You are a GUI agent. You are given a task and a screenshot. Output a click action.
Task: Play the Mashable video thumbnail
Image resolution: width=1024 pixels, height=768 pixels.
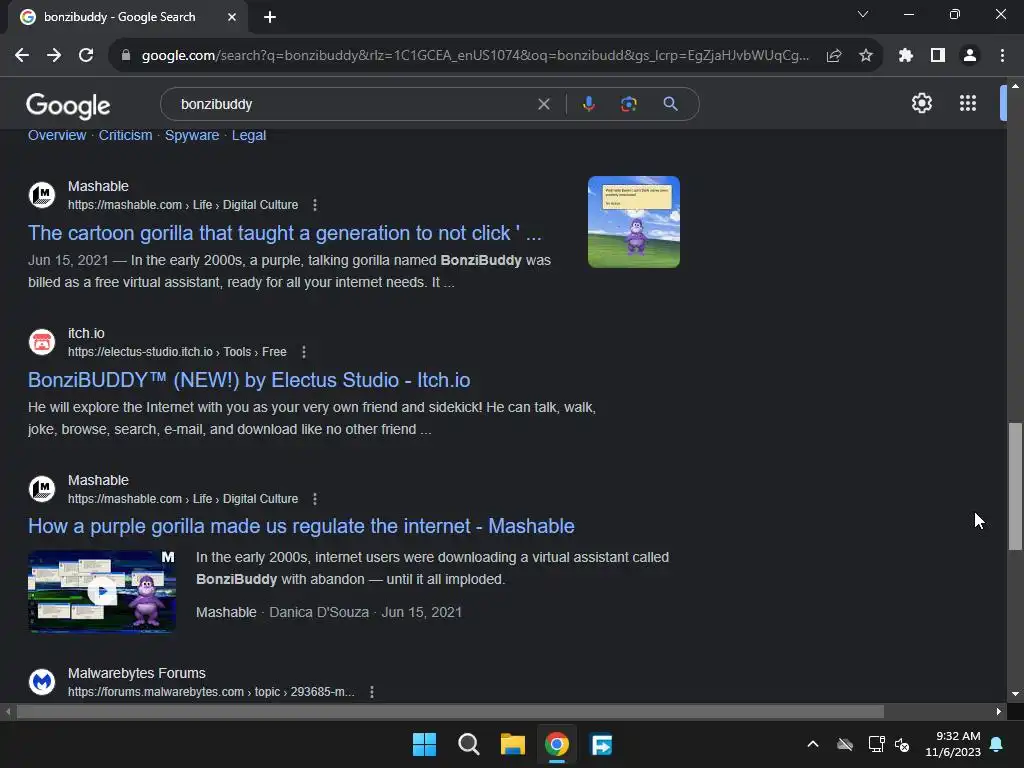[x=102, y=592]
